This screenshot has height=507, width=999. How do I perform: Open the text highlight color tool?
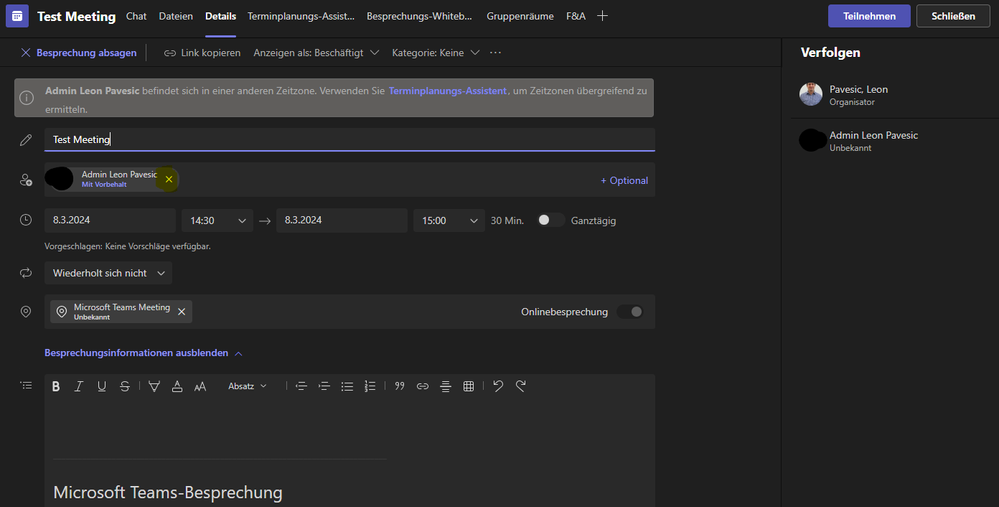154,386
